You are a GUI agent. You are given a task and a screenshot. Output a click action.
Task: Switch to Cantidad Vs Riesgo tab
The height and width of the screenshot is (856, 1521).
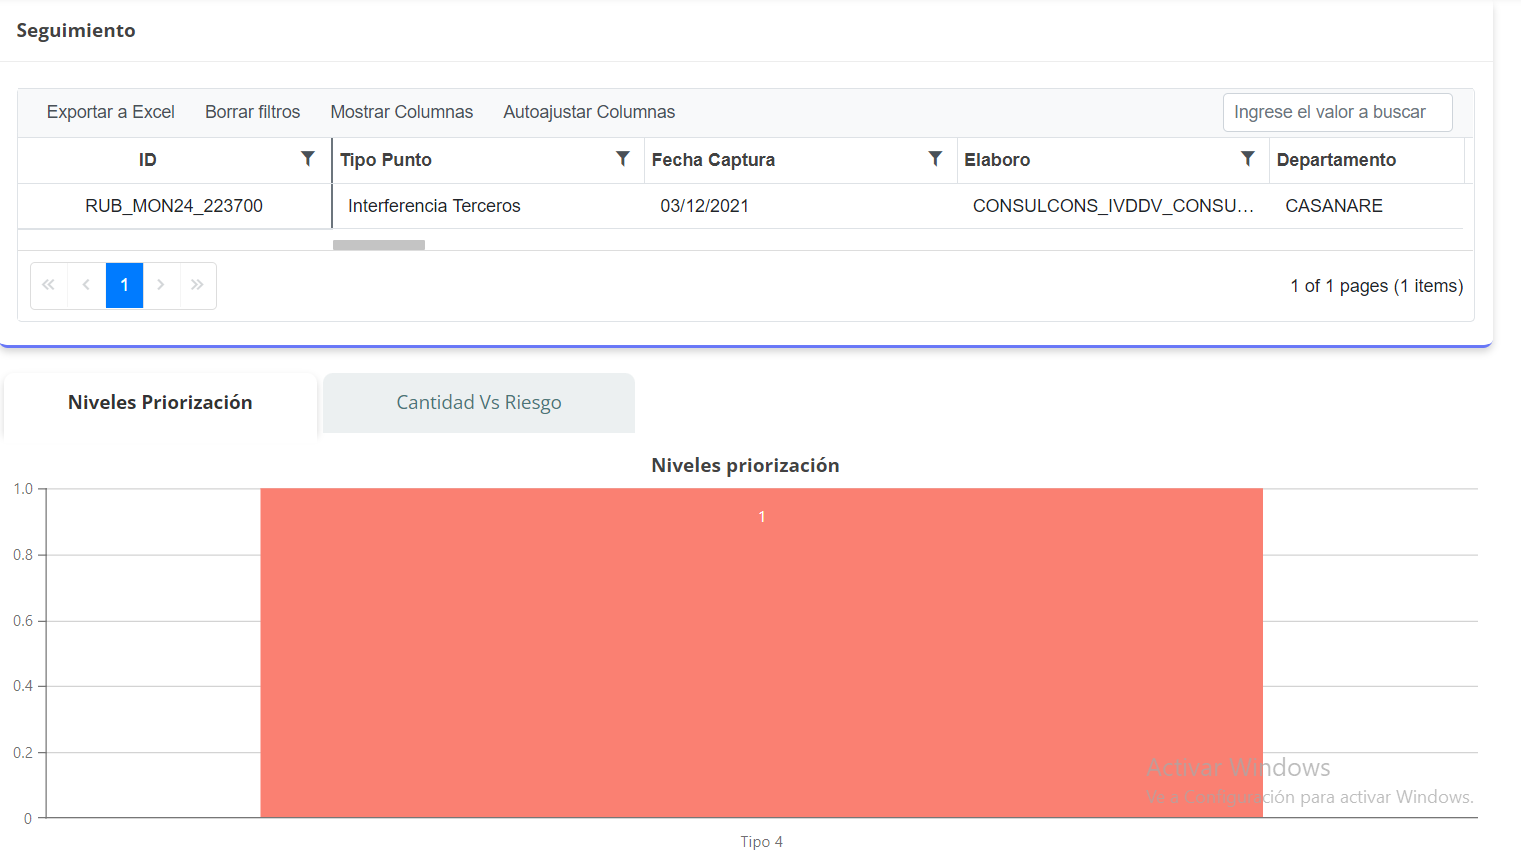click(478, 403)
